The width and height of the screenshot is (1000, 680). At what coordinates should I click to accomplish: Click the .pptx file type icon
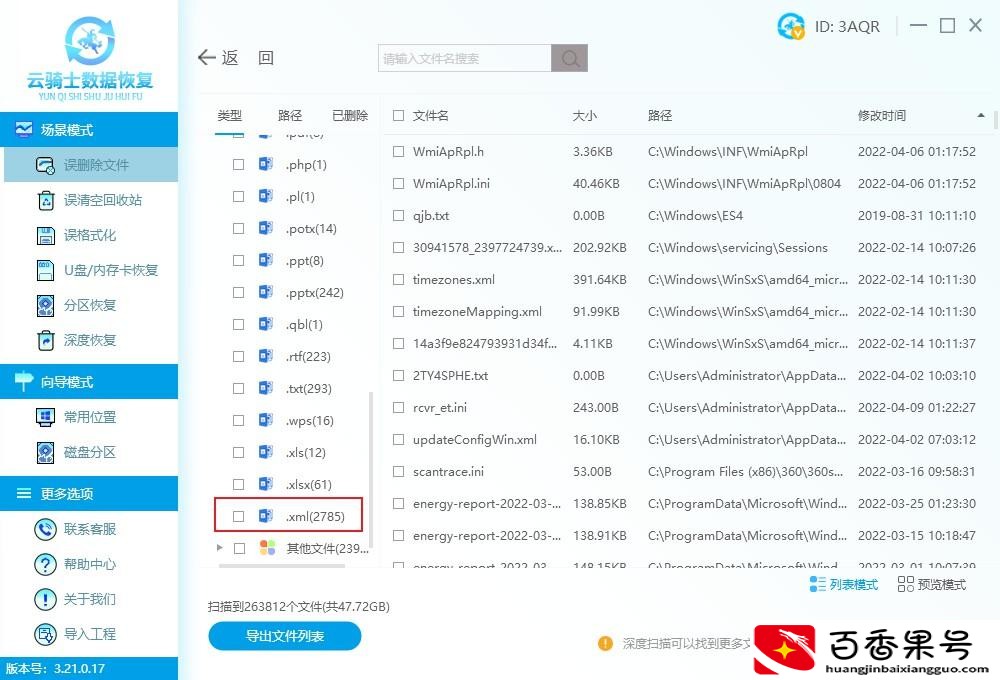coord(266,292)
